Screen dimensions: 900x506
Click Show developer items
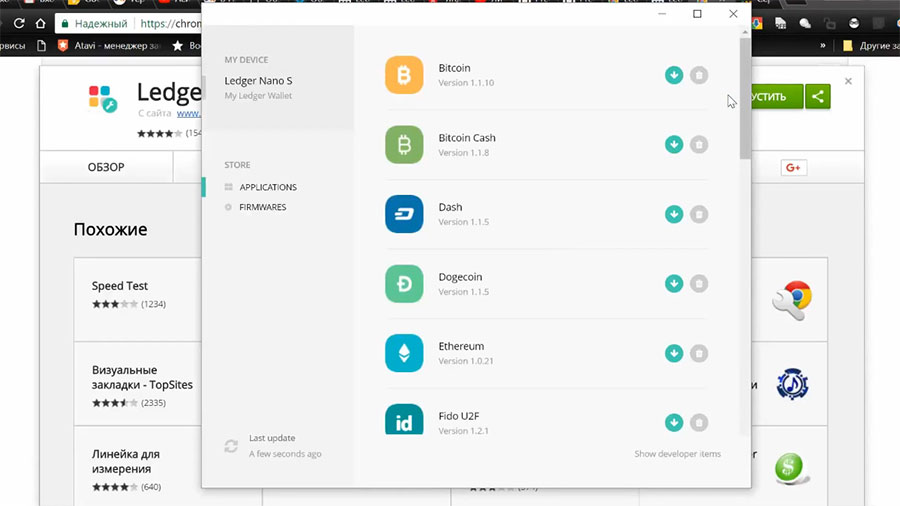click(677, 454)
